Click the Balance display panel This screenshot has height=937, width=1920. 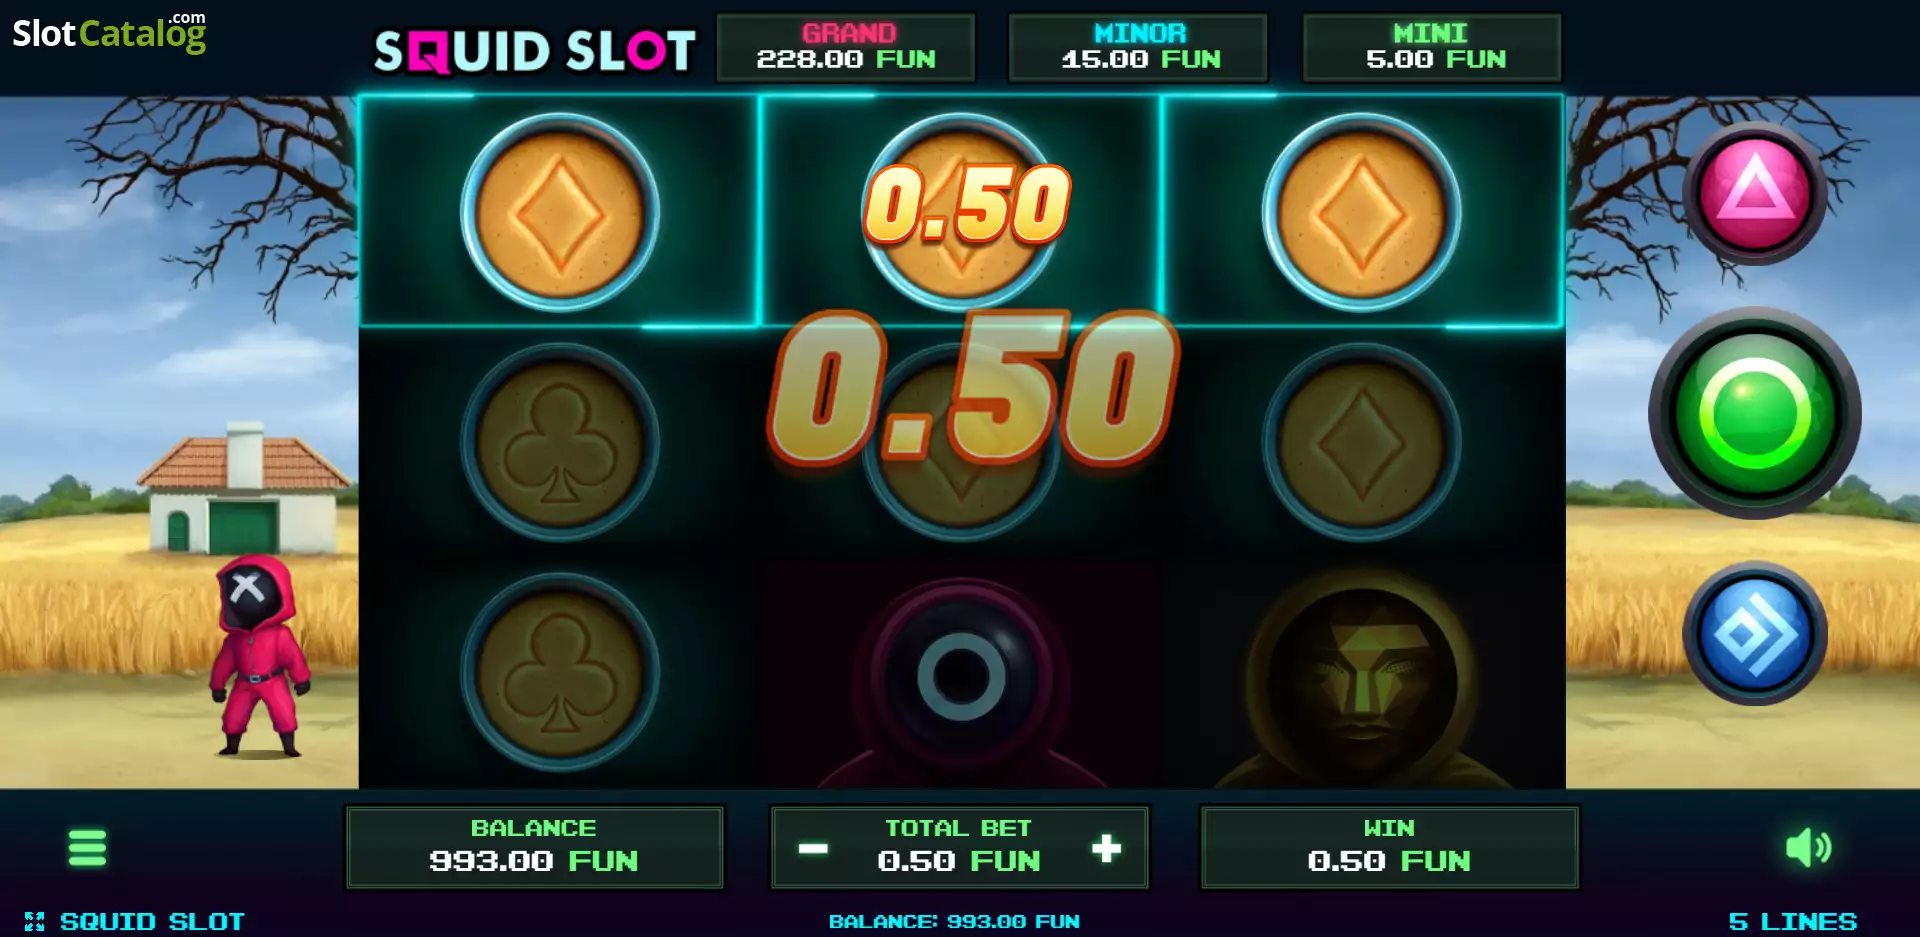pos(534,847)
